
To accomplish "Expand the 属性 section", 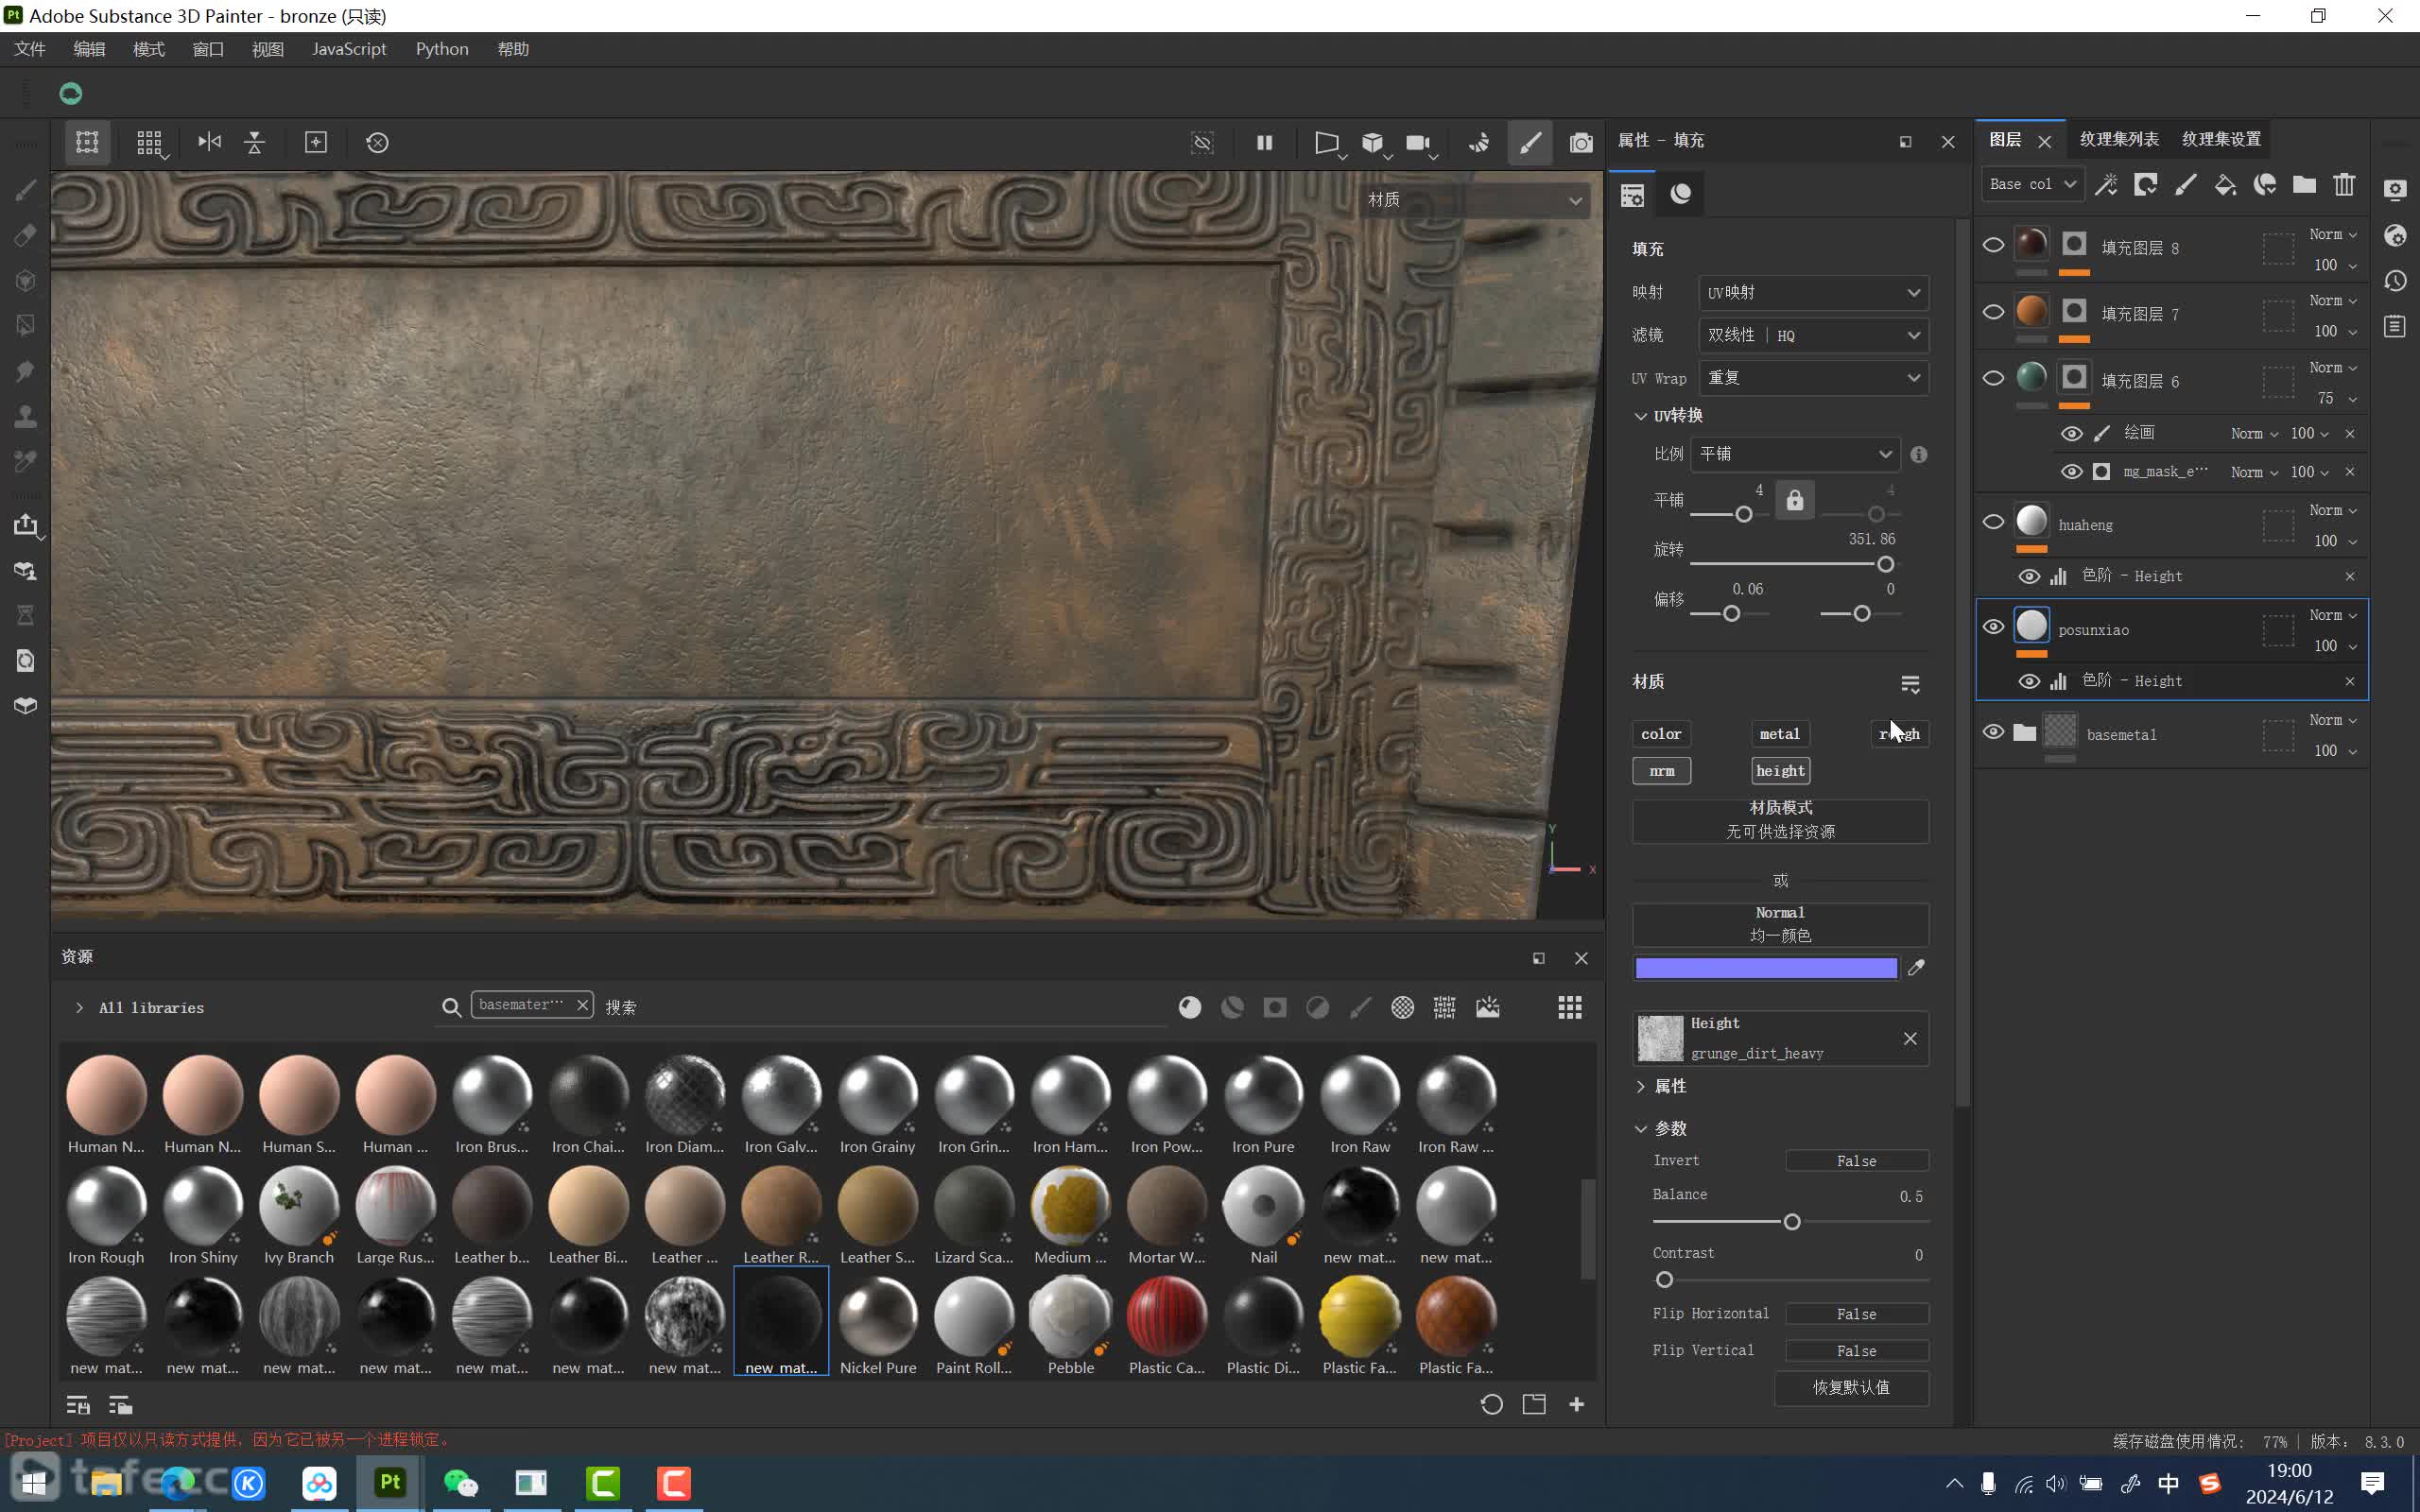I will pyautogui.click(x=1640, y=1086).
